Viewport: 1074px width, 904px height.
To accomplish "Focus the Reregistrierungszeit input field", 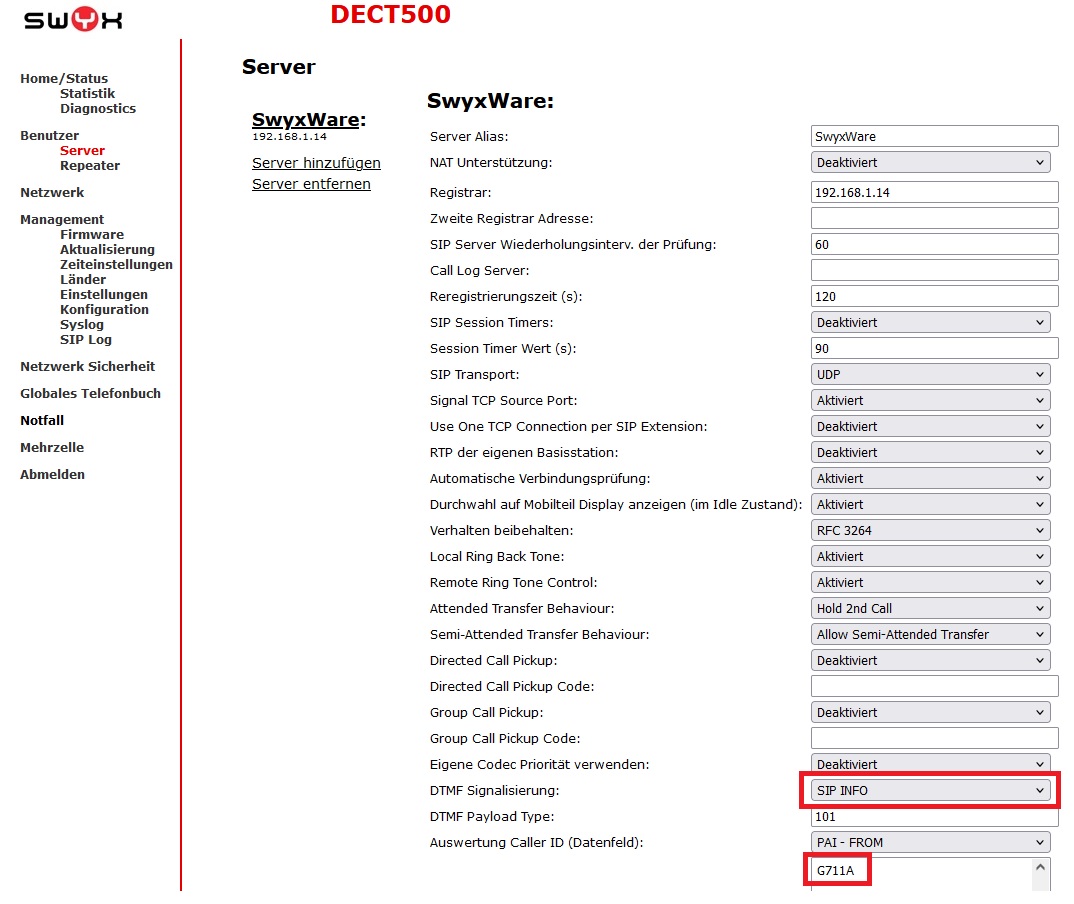I will (x=934, y=296).
